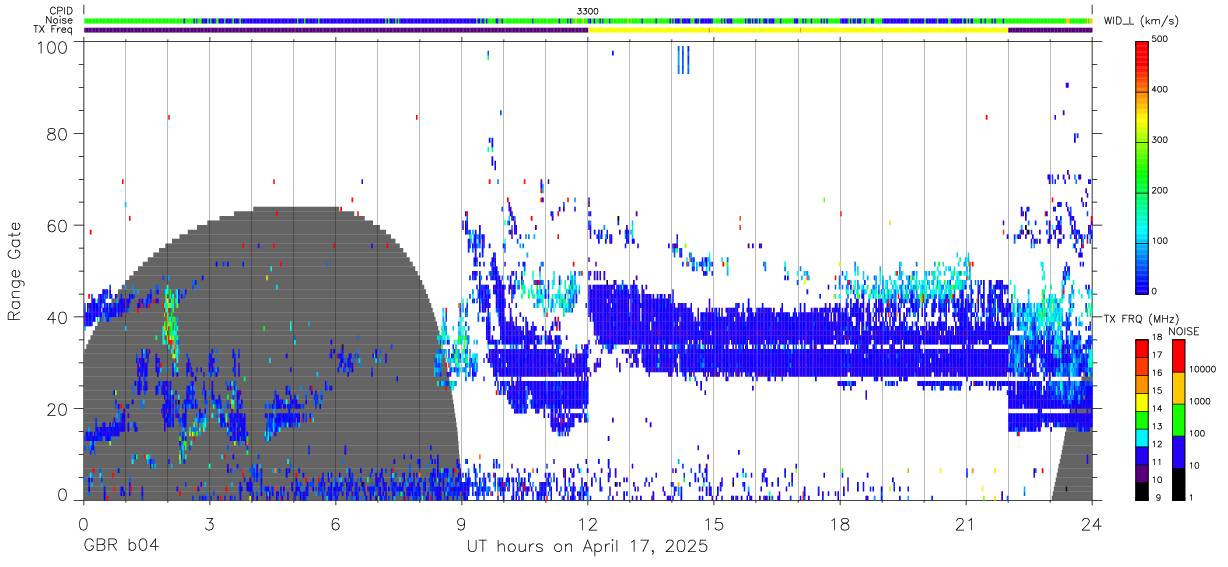
Task: Click the 6 tick on the UT hours axis
Action: (x=336, y=525)
